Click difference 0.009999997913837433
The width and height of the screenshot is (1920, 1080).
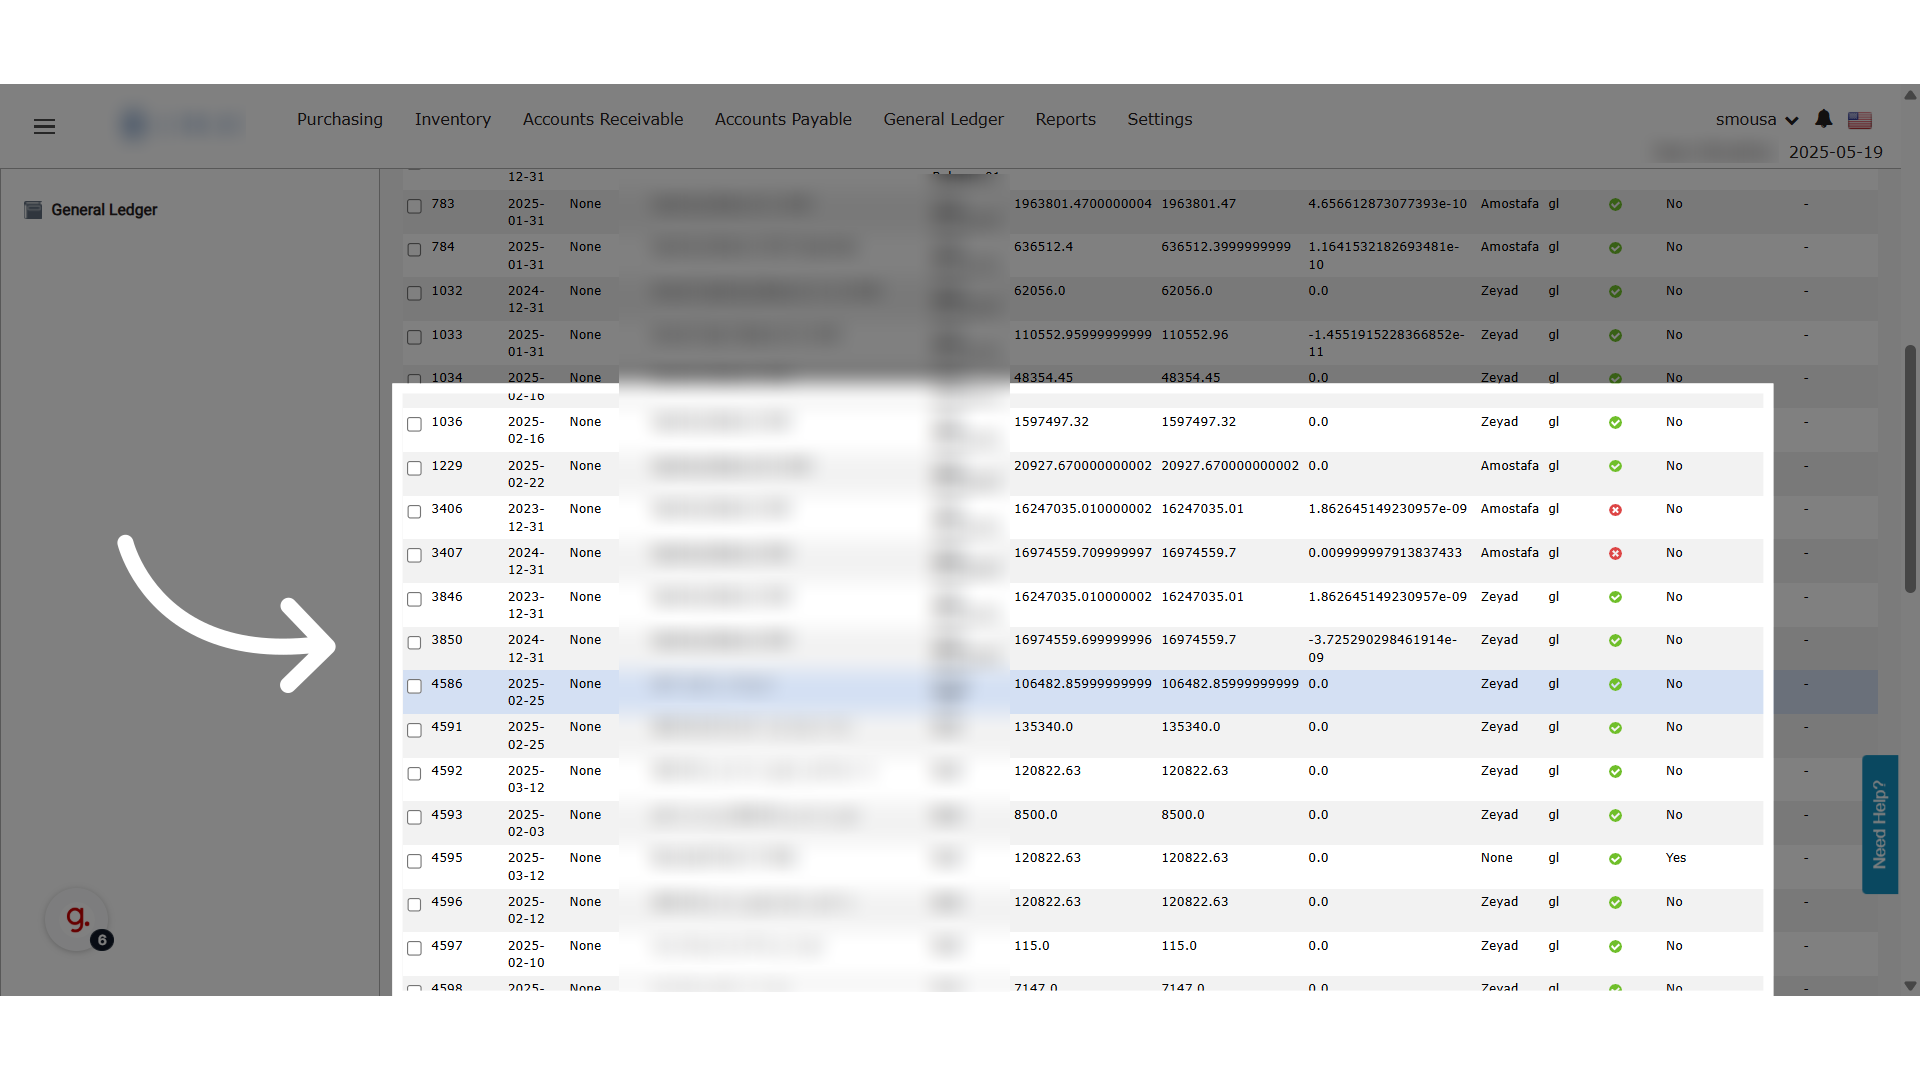pos(1385,553)
